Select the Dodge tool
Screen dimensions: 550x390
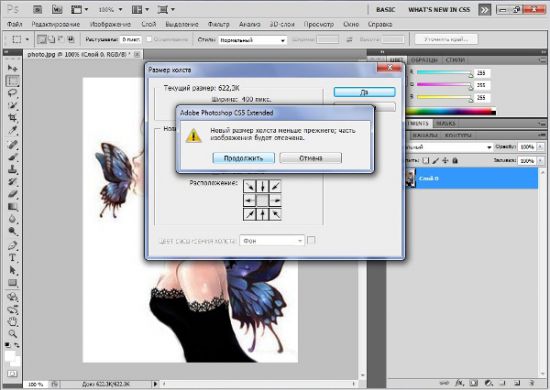13,231
